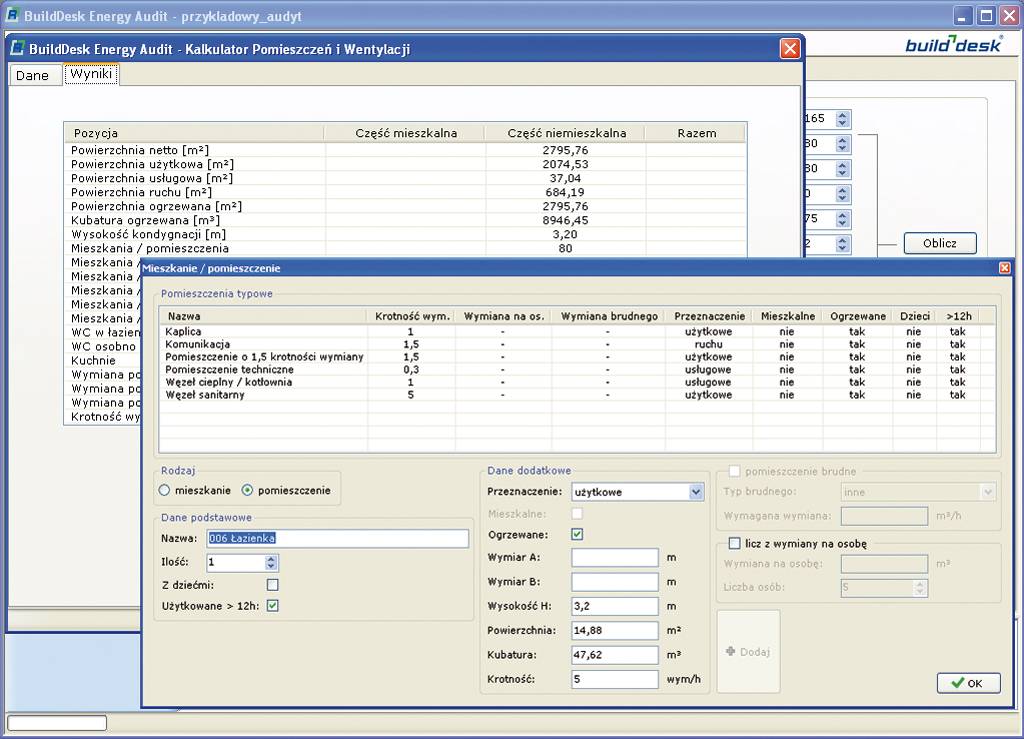Open the Przeznaczenie dropdown
Image resolution: width=1024 pixels, height=739 pixels.
coord(696,492)
